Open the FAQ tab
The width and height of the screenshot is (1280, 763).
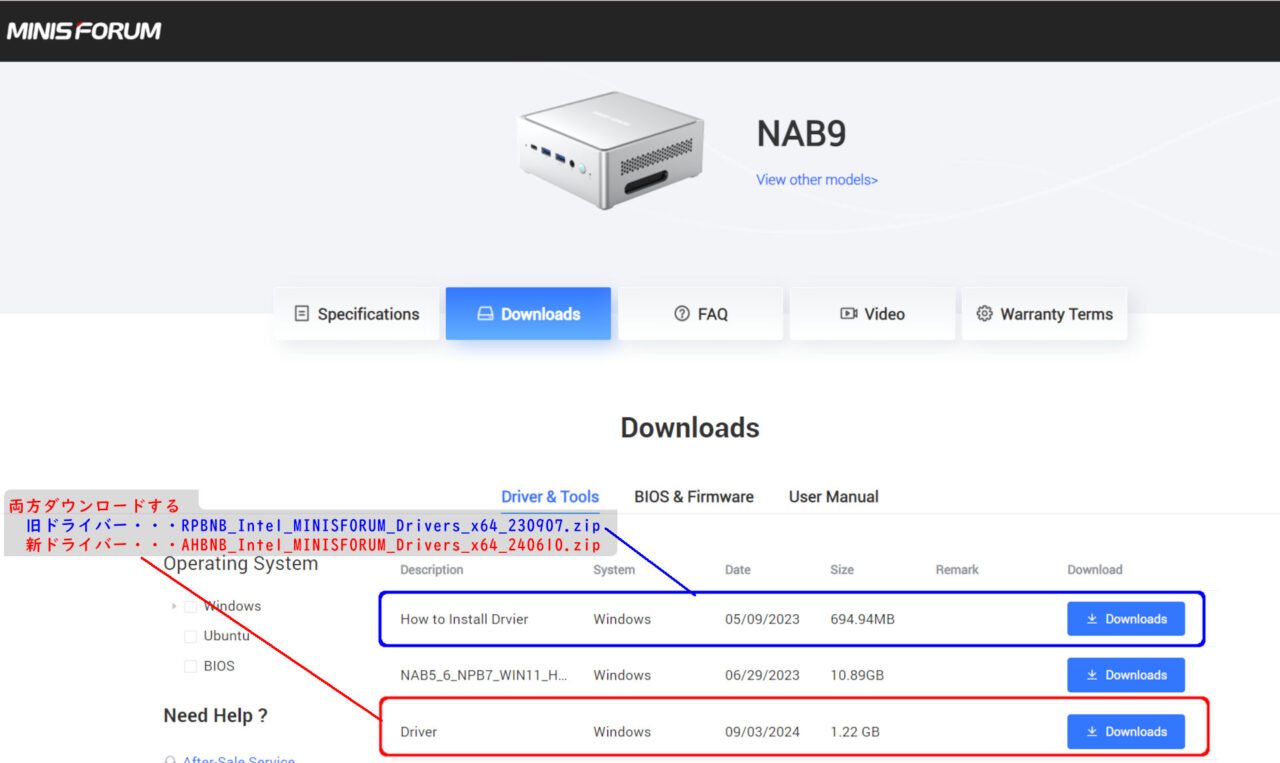(x=700, y=314)
